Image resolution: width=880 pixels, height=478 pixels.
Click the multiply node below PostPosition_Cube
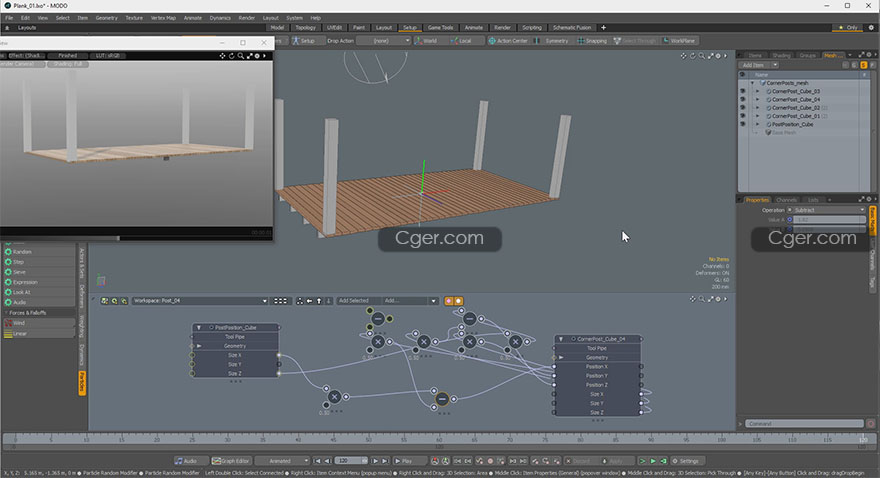[334, 397]
